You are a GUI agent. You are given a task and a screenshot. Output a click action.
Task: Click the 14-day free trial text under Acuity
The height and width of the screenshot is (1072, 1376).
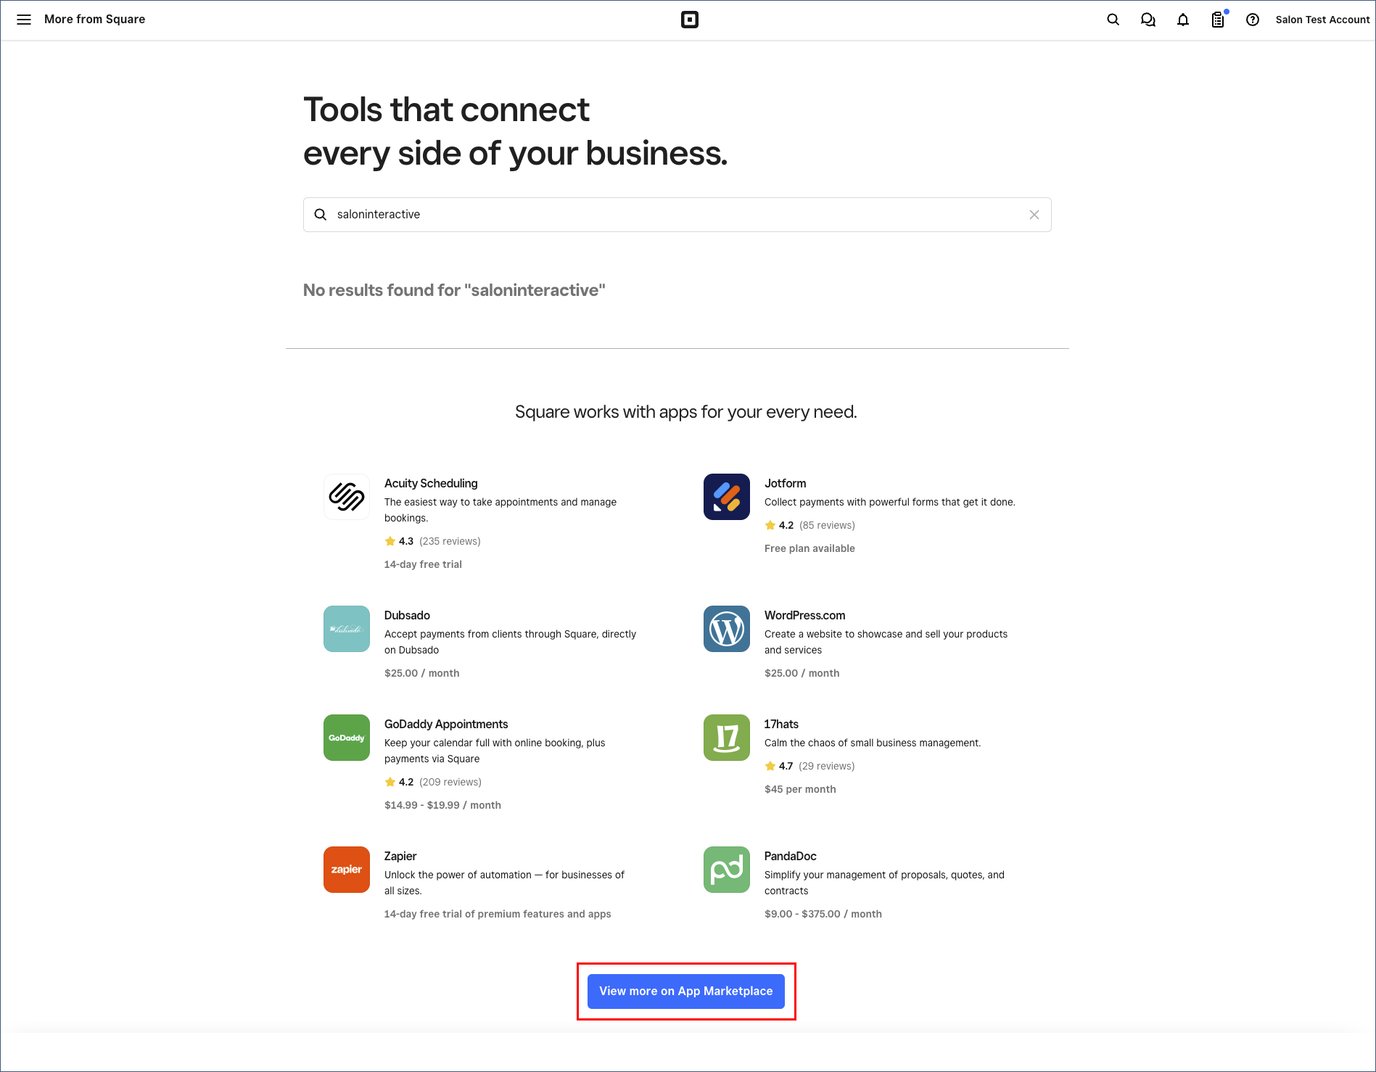(423, 564)
